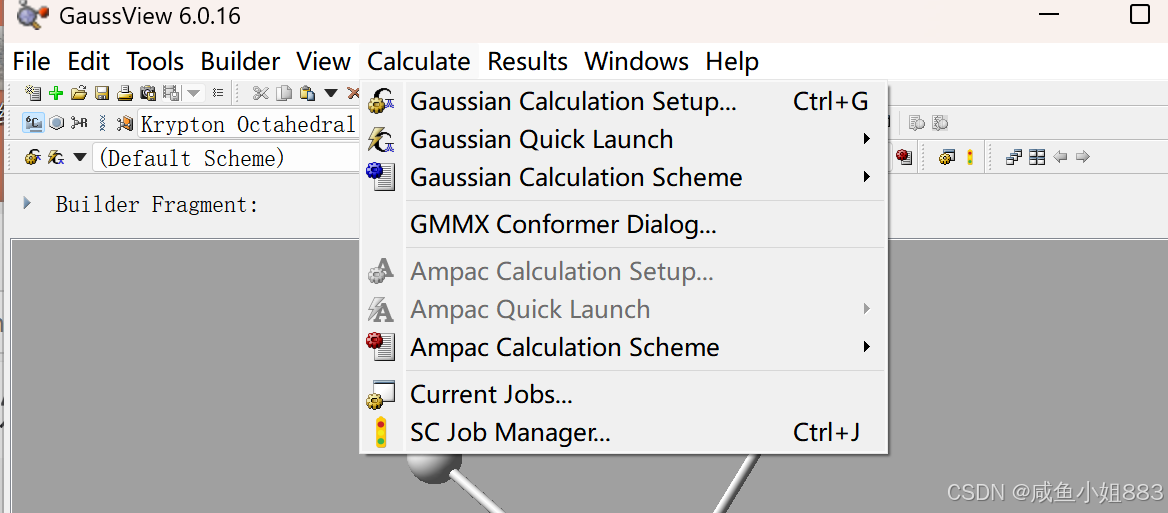Click the Previous Window left arrow icon
This screenshot has height=513, width=1168.
(1060, 157)
